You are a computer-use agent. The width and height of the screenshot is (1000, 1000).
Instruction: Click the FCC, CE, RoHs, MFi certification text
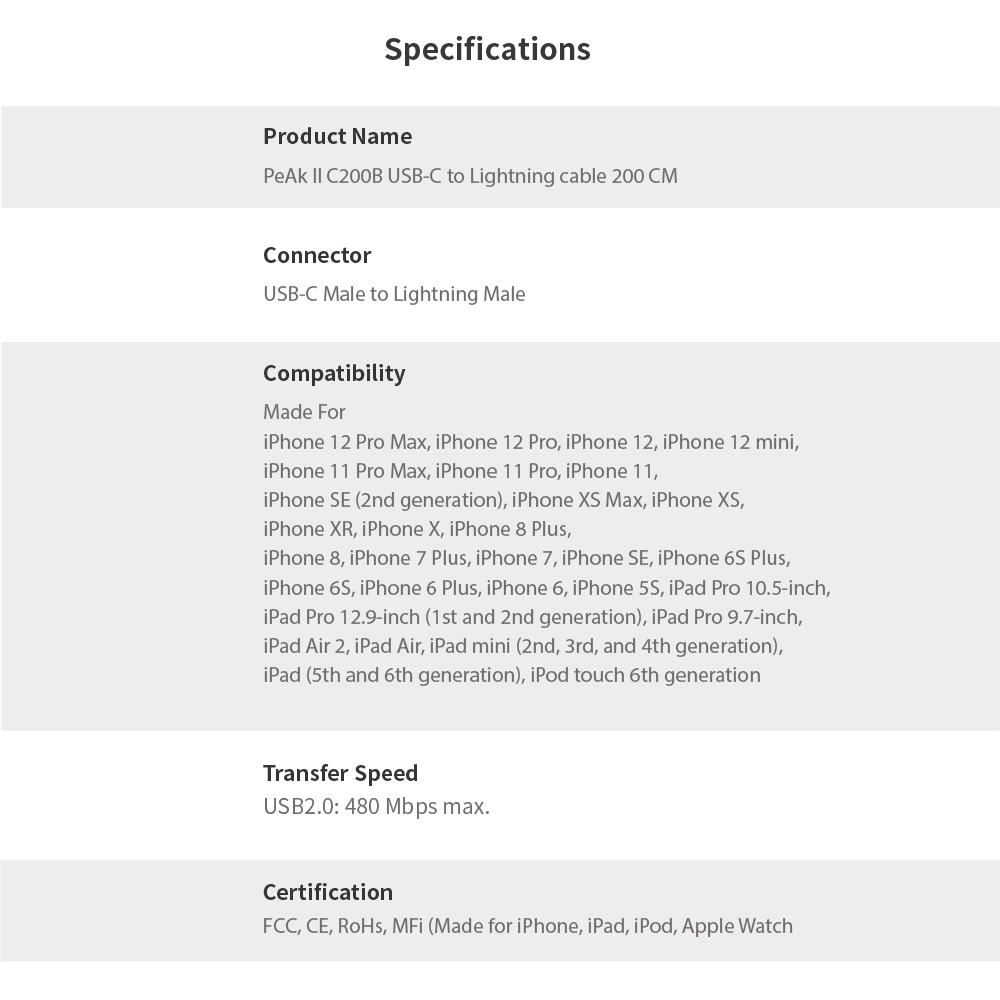528,926
